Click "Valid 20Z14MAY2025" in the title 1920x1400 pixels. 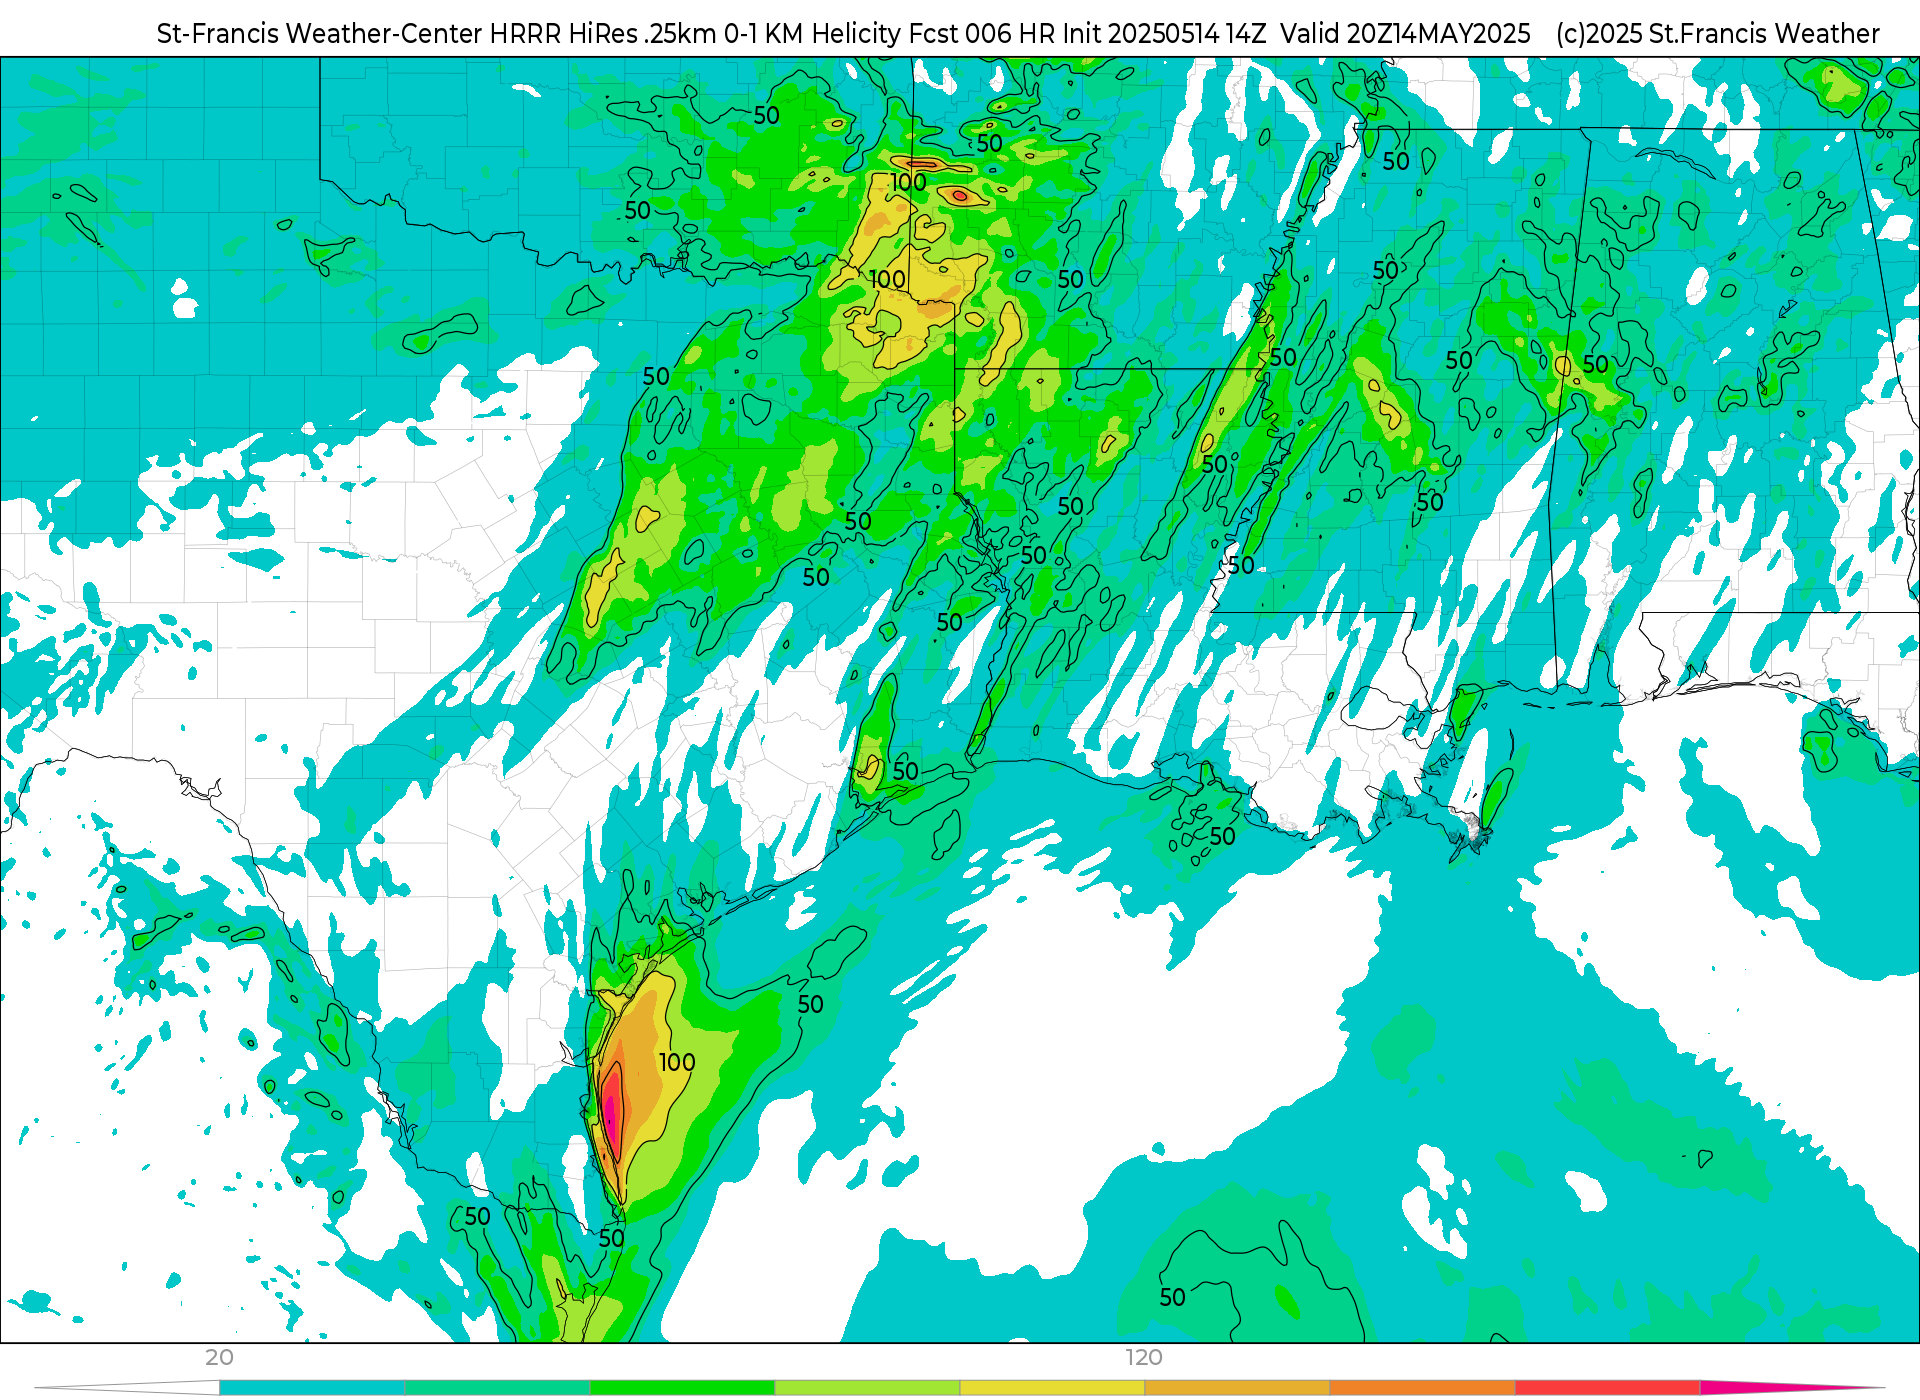1405,34
